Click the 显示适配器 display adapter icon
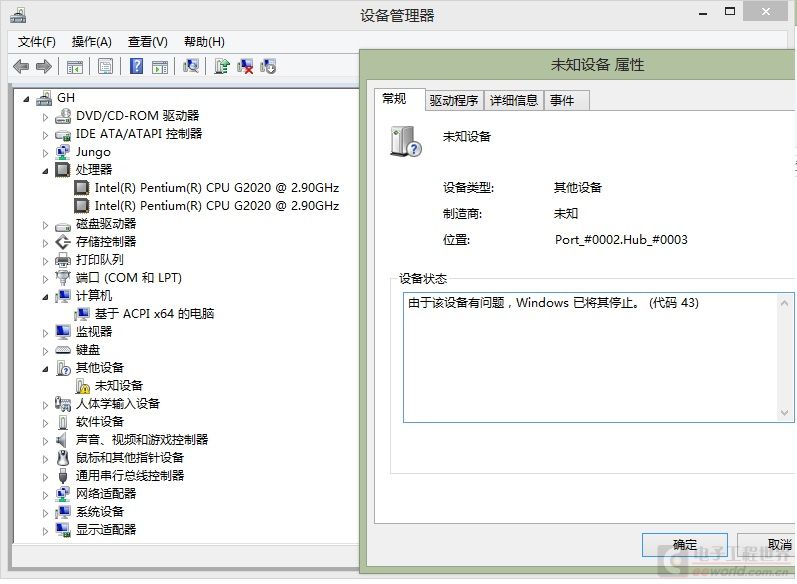The image size is (797, 584). 63,530
